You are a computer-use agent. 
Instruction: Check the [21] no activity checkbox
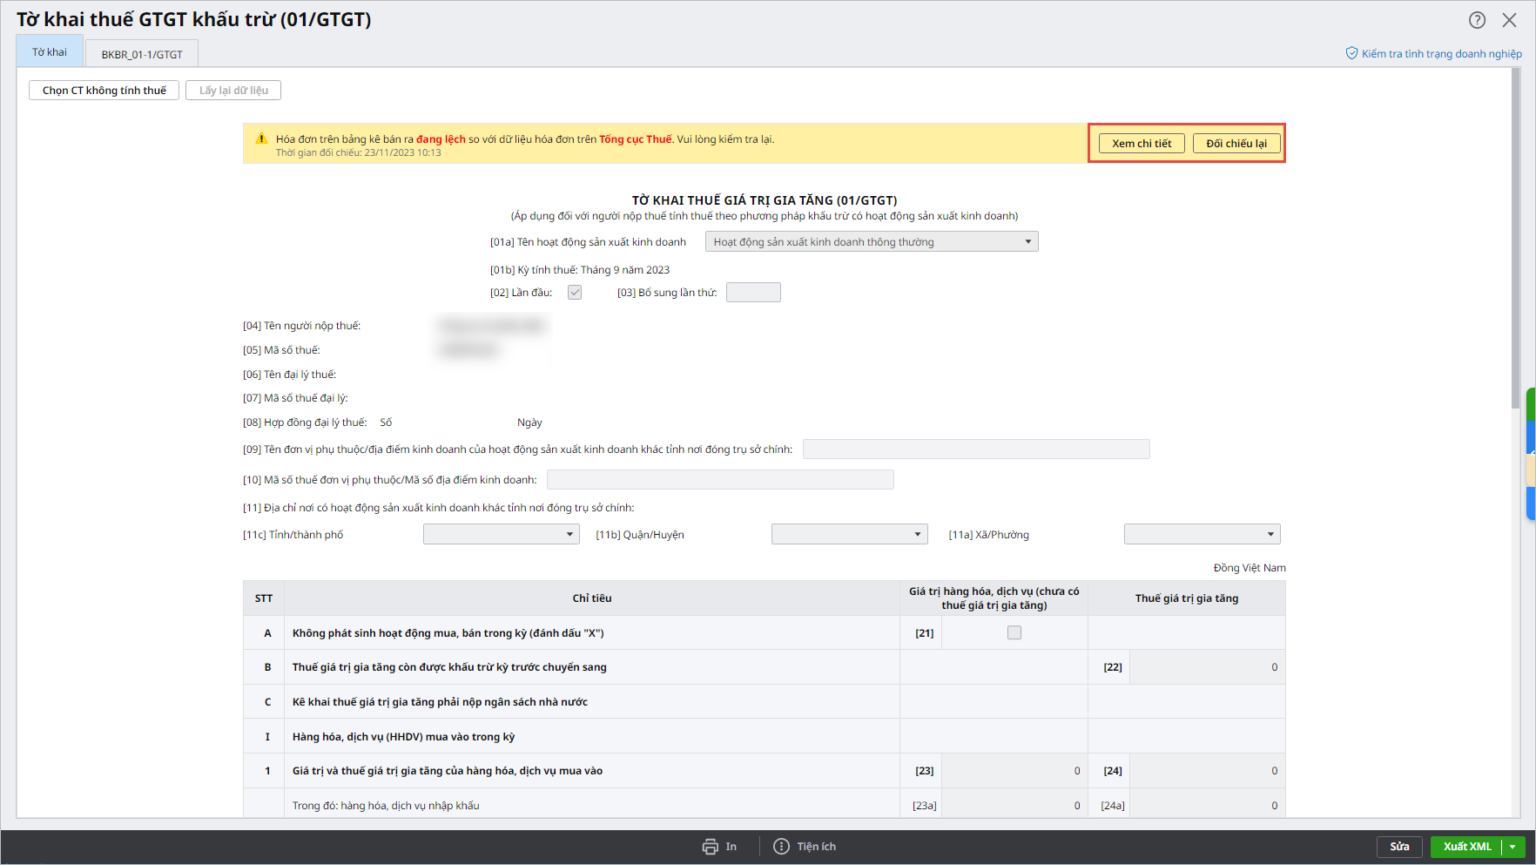tap(1014, 633)
